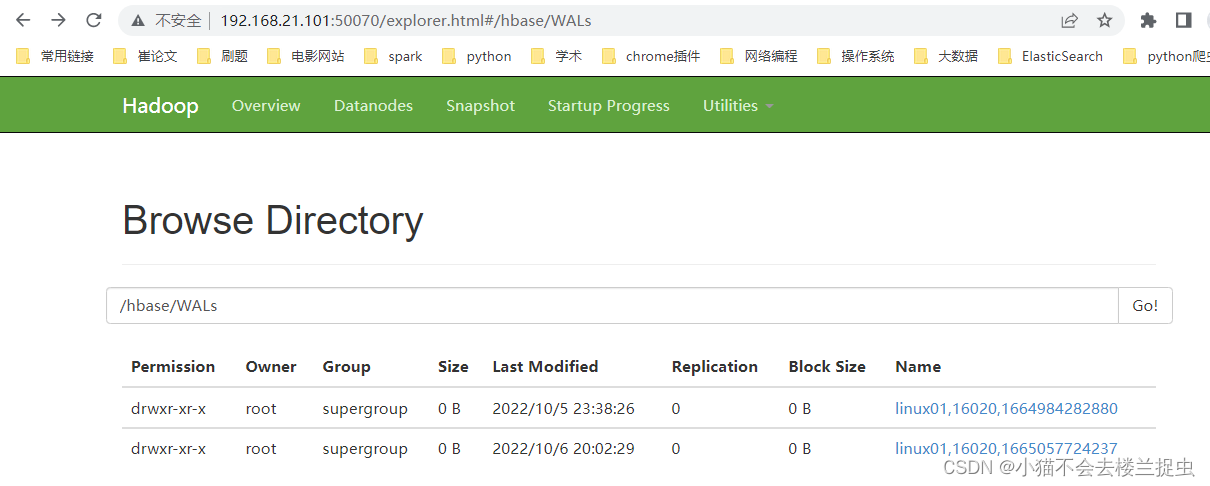
Task: Open directory linux01,16020,1664984282880
Action: tap(1006, 408)
